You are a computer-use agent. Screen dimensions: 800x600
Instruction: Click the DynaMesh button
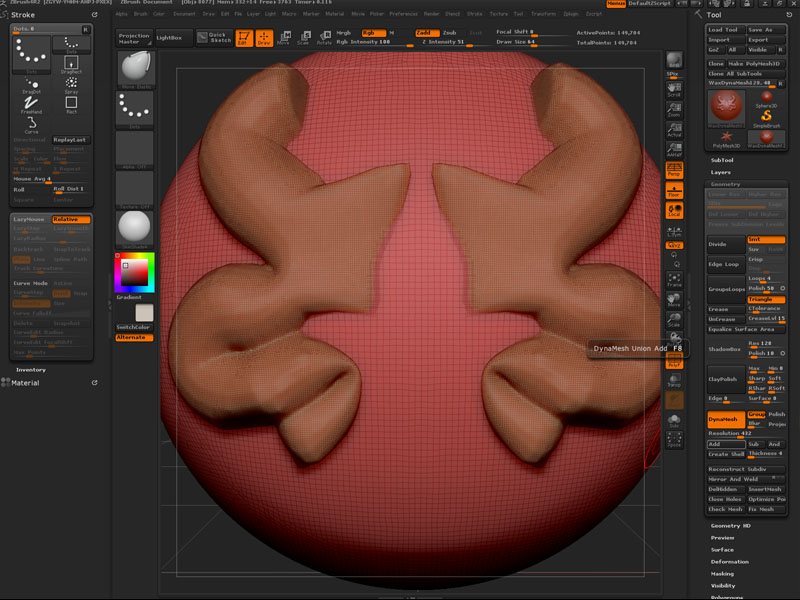[726, 419]
